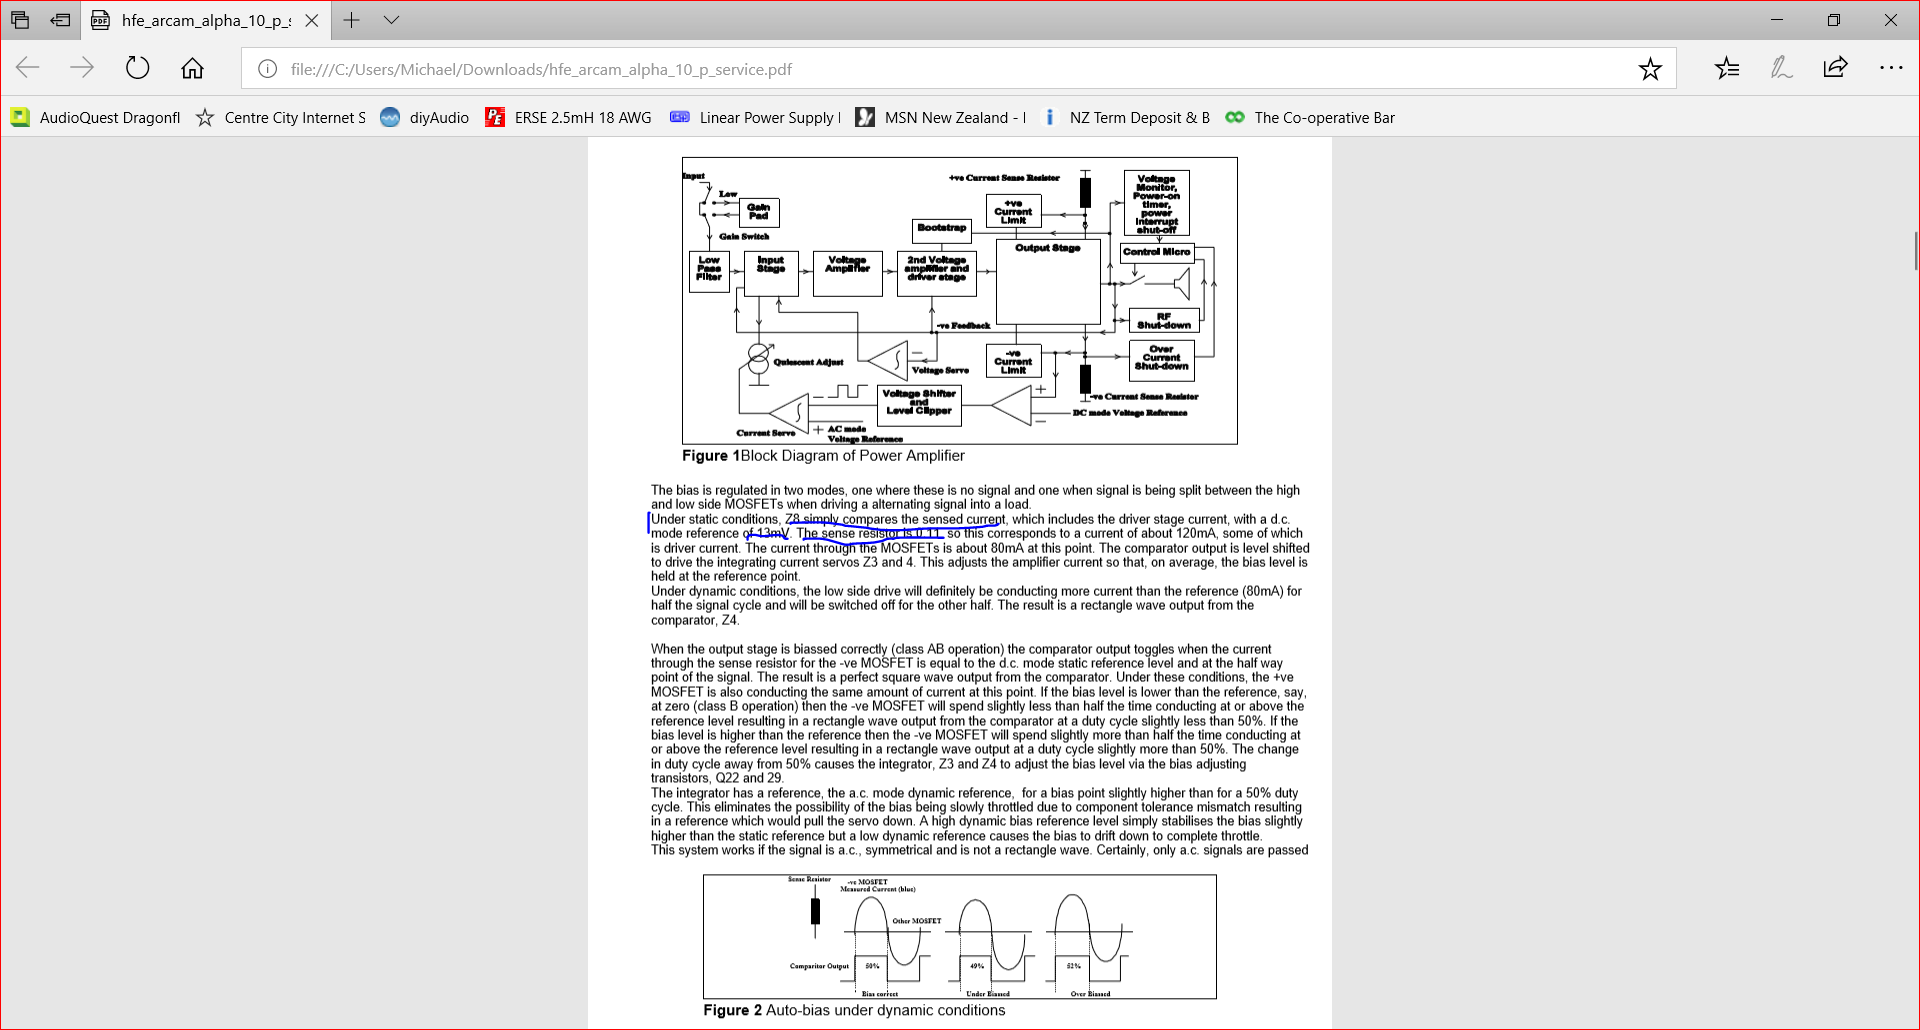This screenshot has width=1920, height=1030.
Task: Close the hfe_arcam_alpha_10_p tab
Action: click(312, 20)
